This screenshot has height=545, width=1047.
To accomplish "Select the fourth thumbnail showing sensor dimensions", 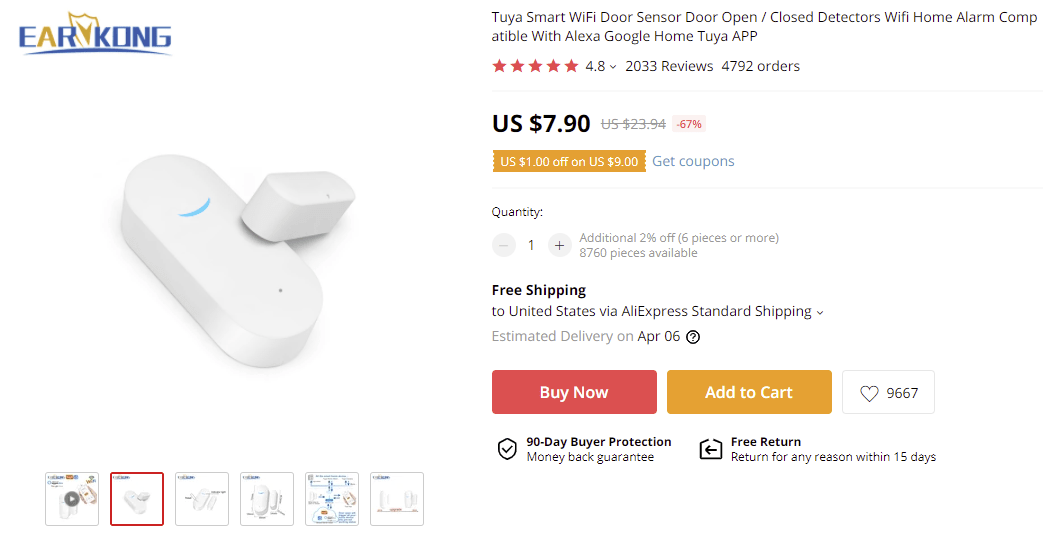I will pyautogui.click(x=267, y=498).
